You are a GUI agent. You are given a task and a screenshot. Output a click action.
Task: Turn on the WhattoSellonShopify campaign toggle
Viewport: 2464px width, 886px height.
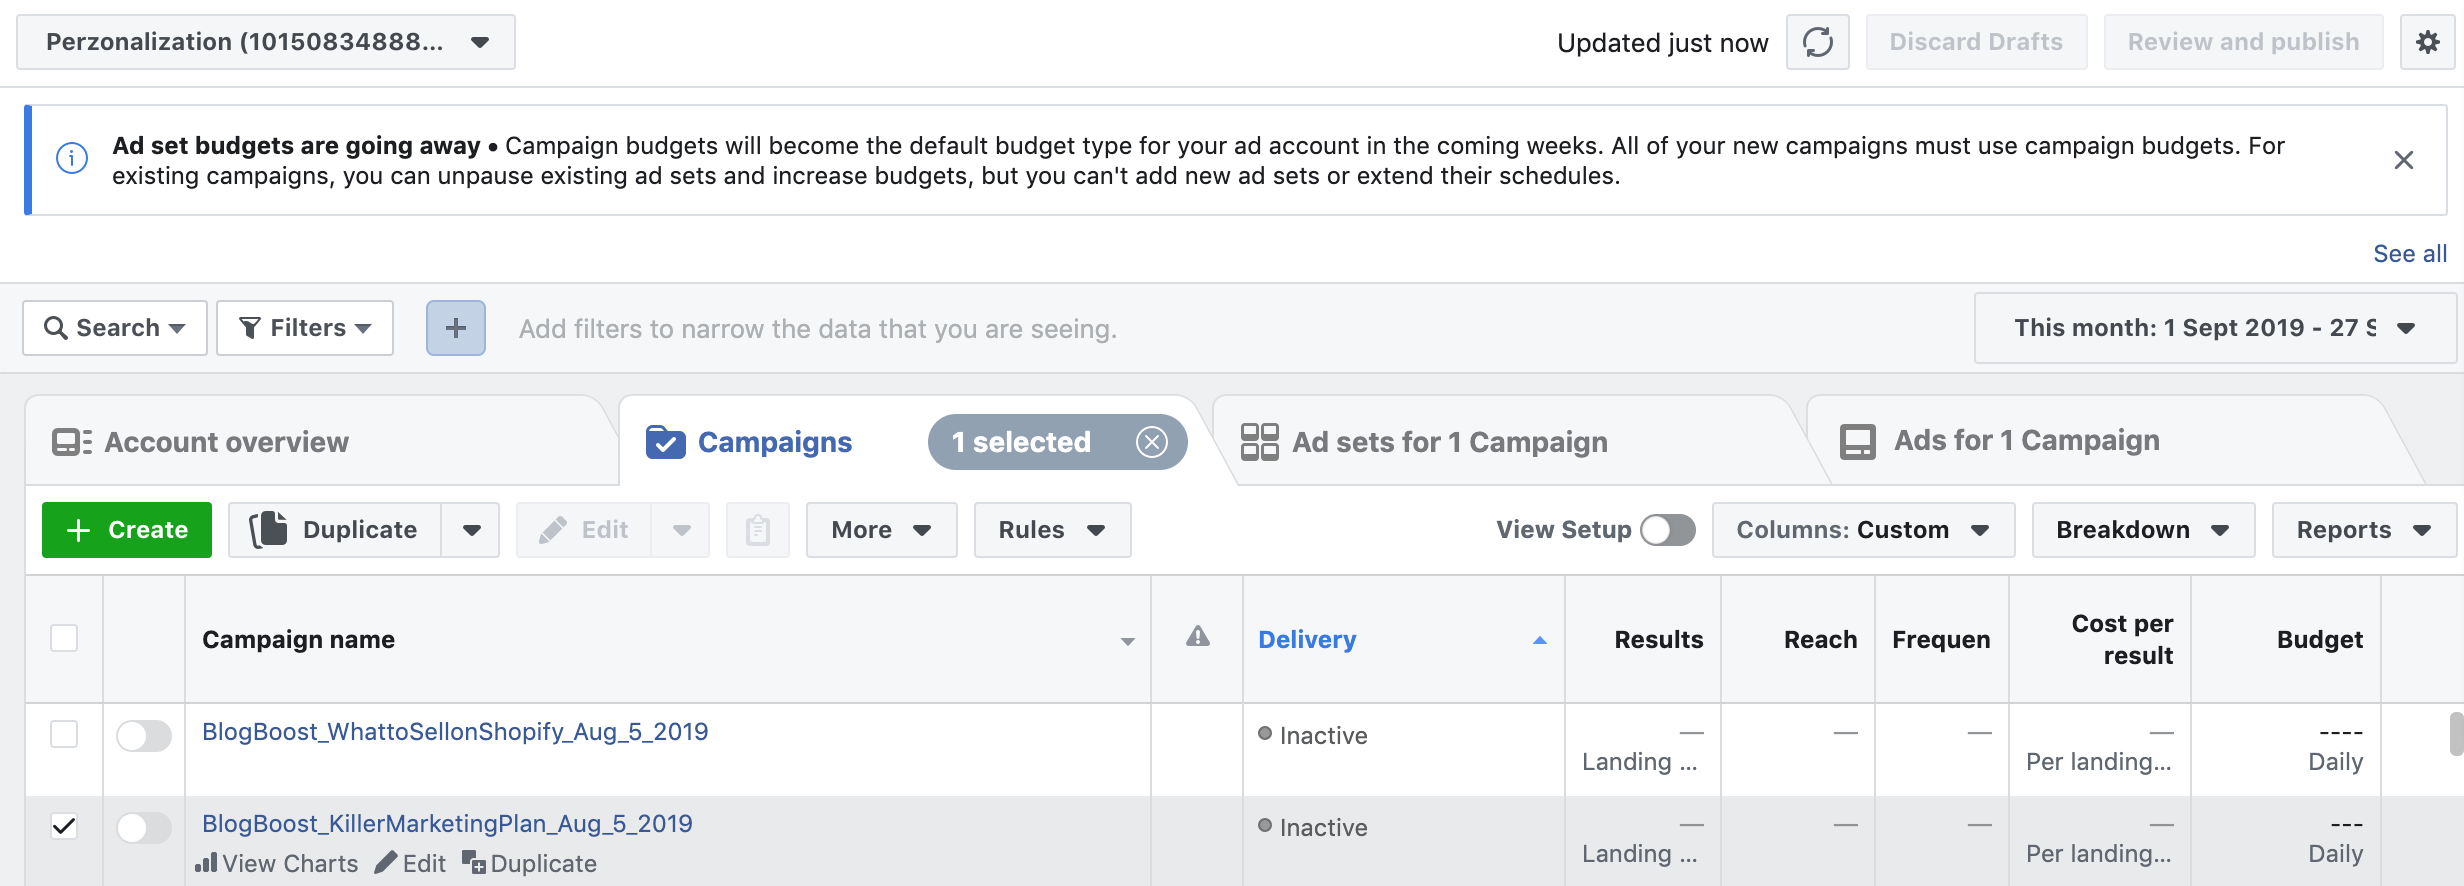[144, 736]
